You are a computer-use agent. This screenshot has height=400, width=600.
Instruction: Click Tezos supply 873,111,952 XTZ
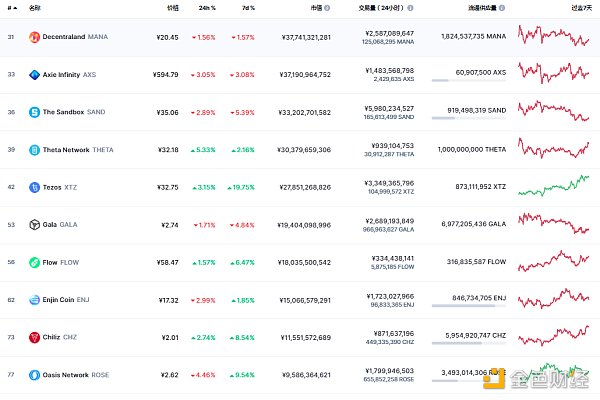(481, 187)
